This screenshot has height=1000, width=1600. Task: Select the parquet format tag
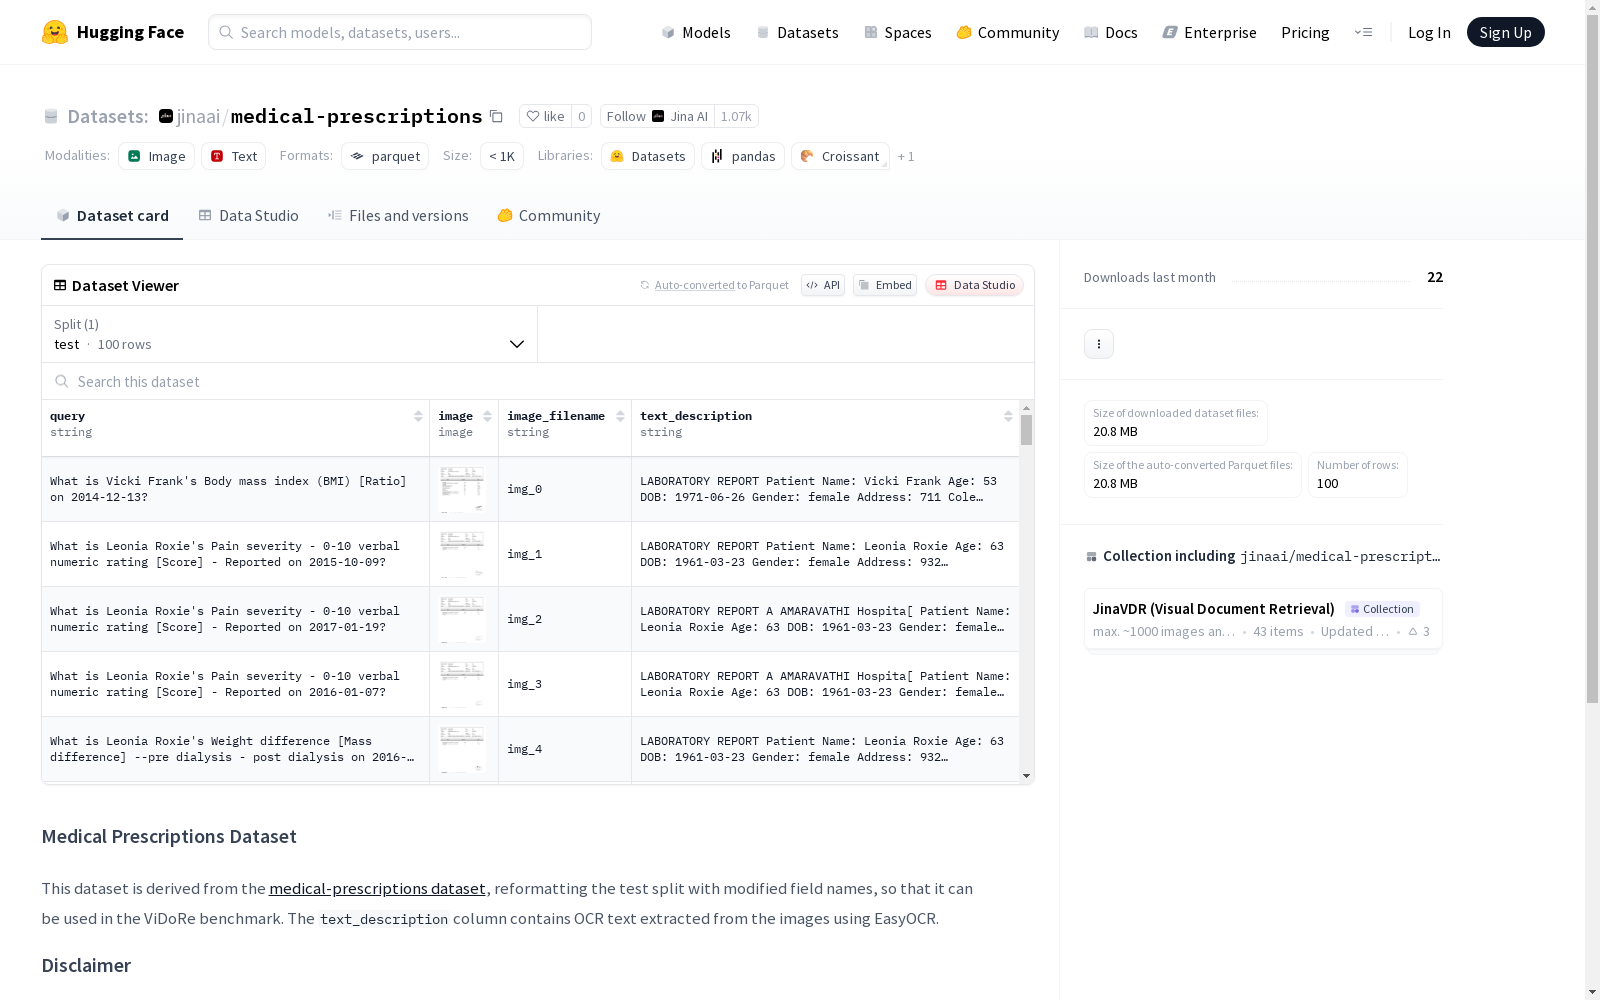tap(385, 156)
